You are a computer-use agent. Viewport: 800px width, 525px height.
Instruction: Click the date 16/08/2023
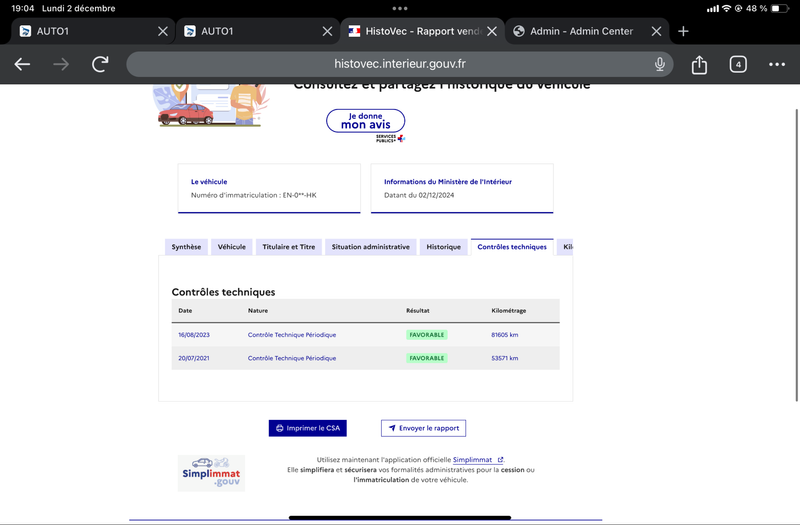pos(194,335)
